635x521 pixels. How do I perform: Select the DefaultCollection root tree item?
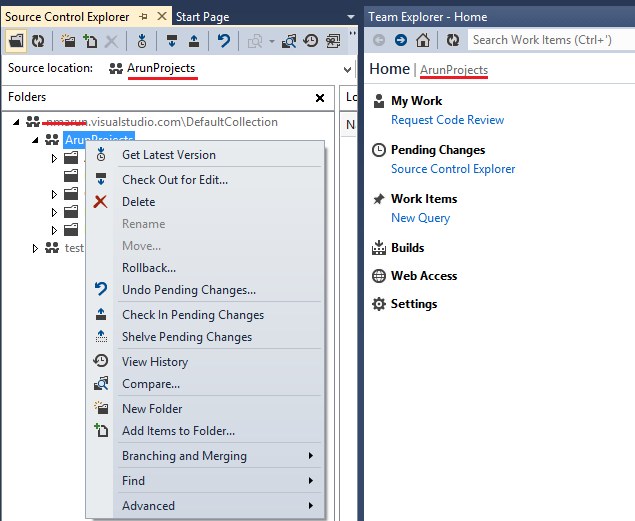161,122
